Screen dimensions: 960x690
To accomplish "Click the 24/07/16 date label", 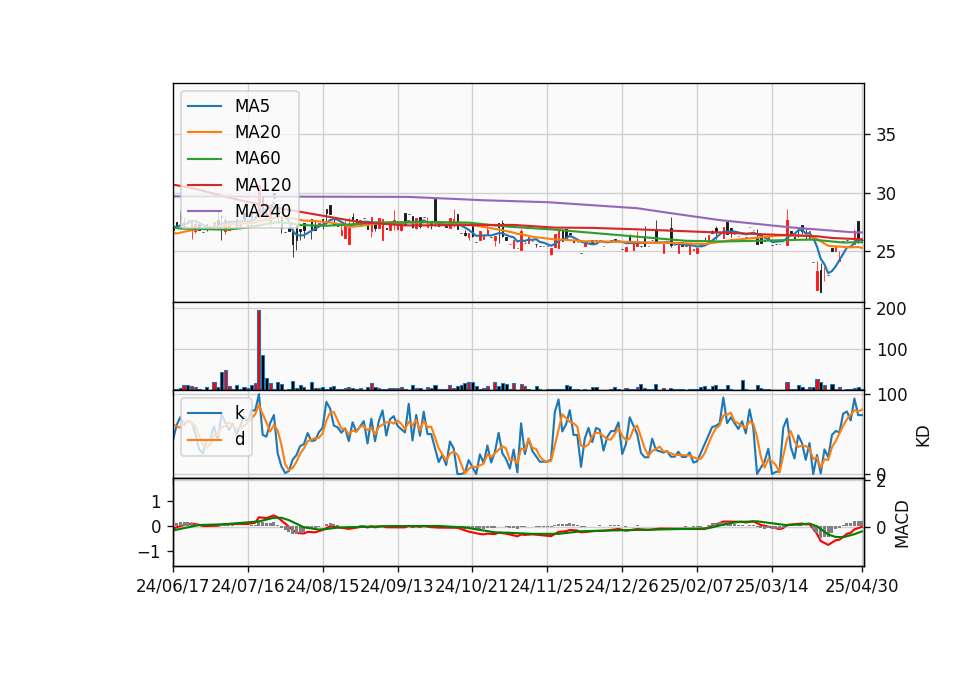I will coord(248,586).
